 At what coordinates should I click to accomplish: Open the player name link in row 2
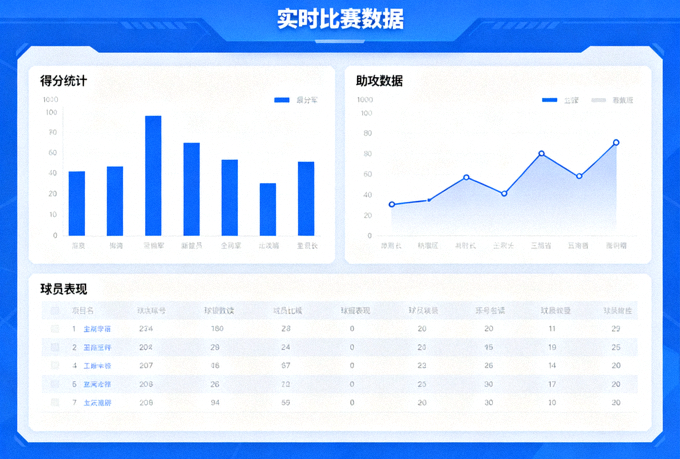coord(97,347)
